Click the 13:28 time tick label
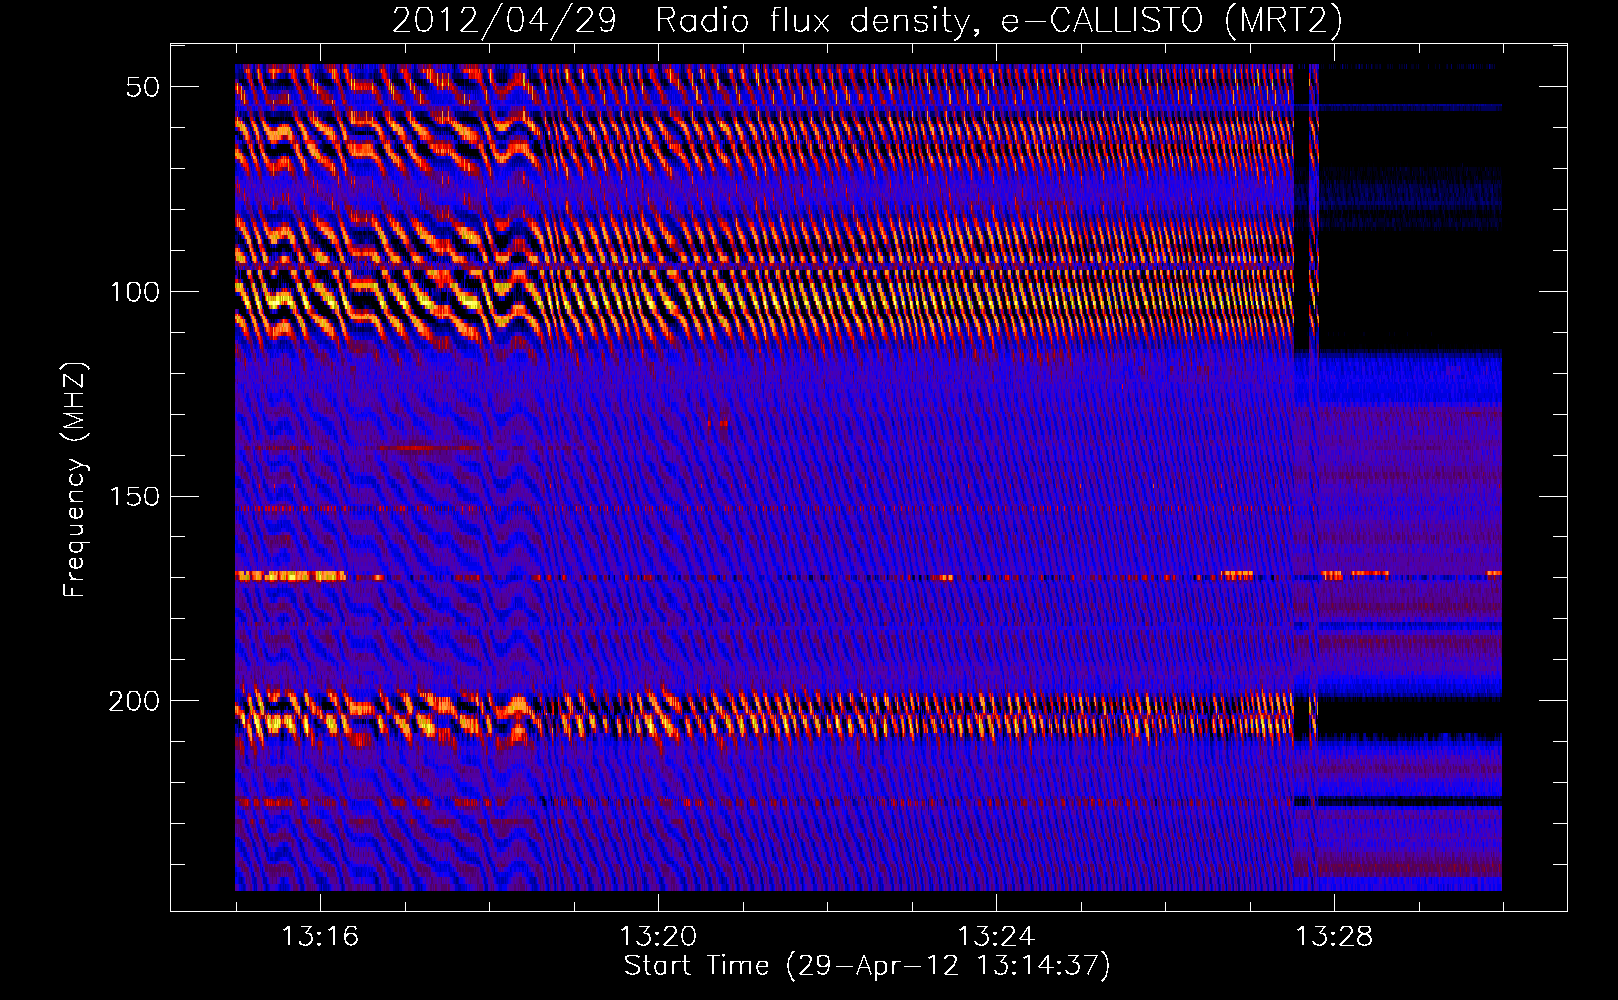This screenshot has width=1618, height=1000. [x=1334, y=936]
